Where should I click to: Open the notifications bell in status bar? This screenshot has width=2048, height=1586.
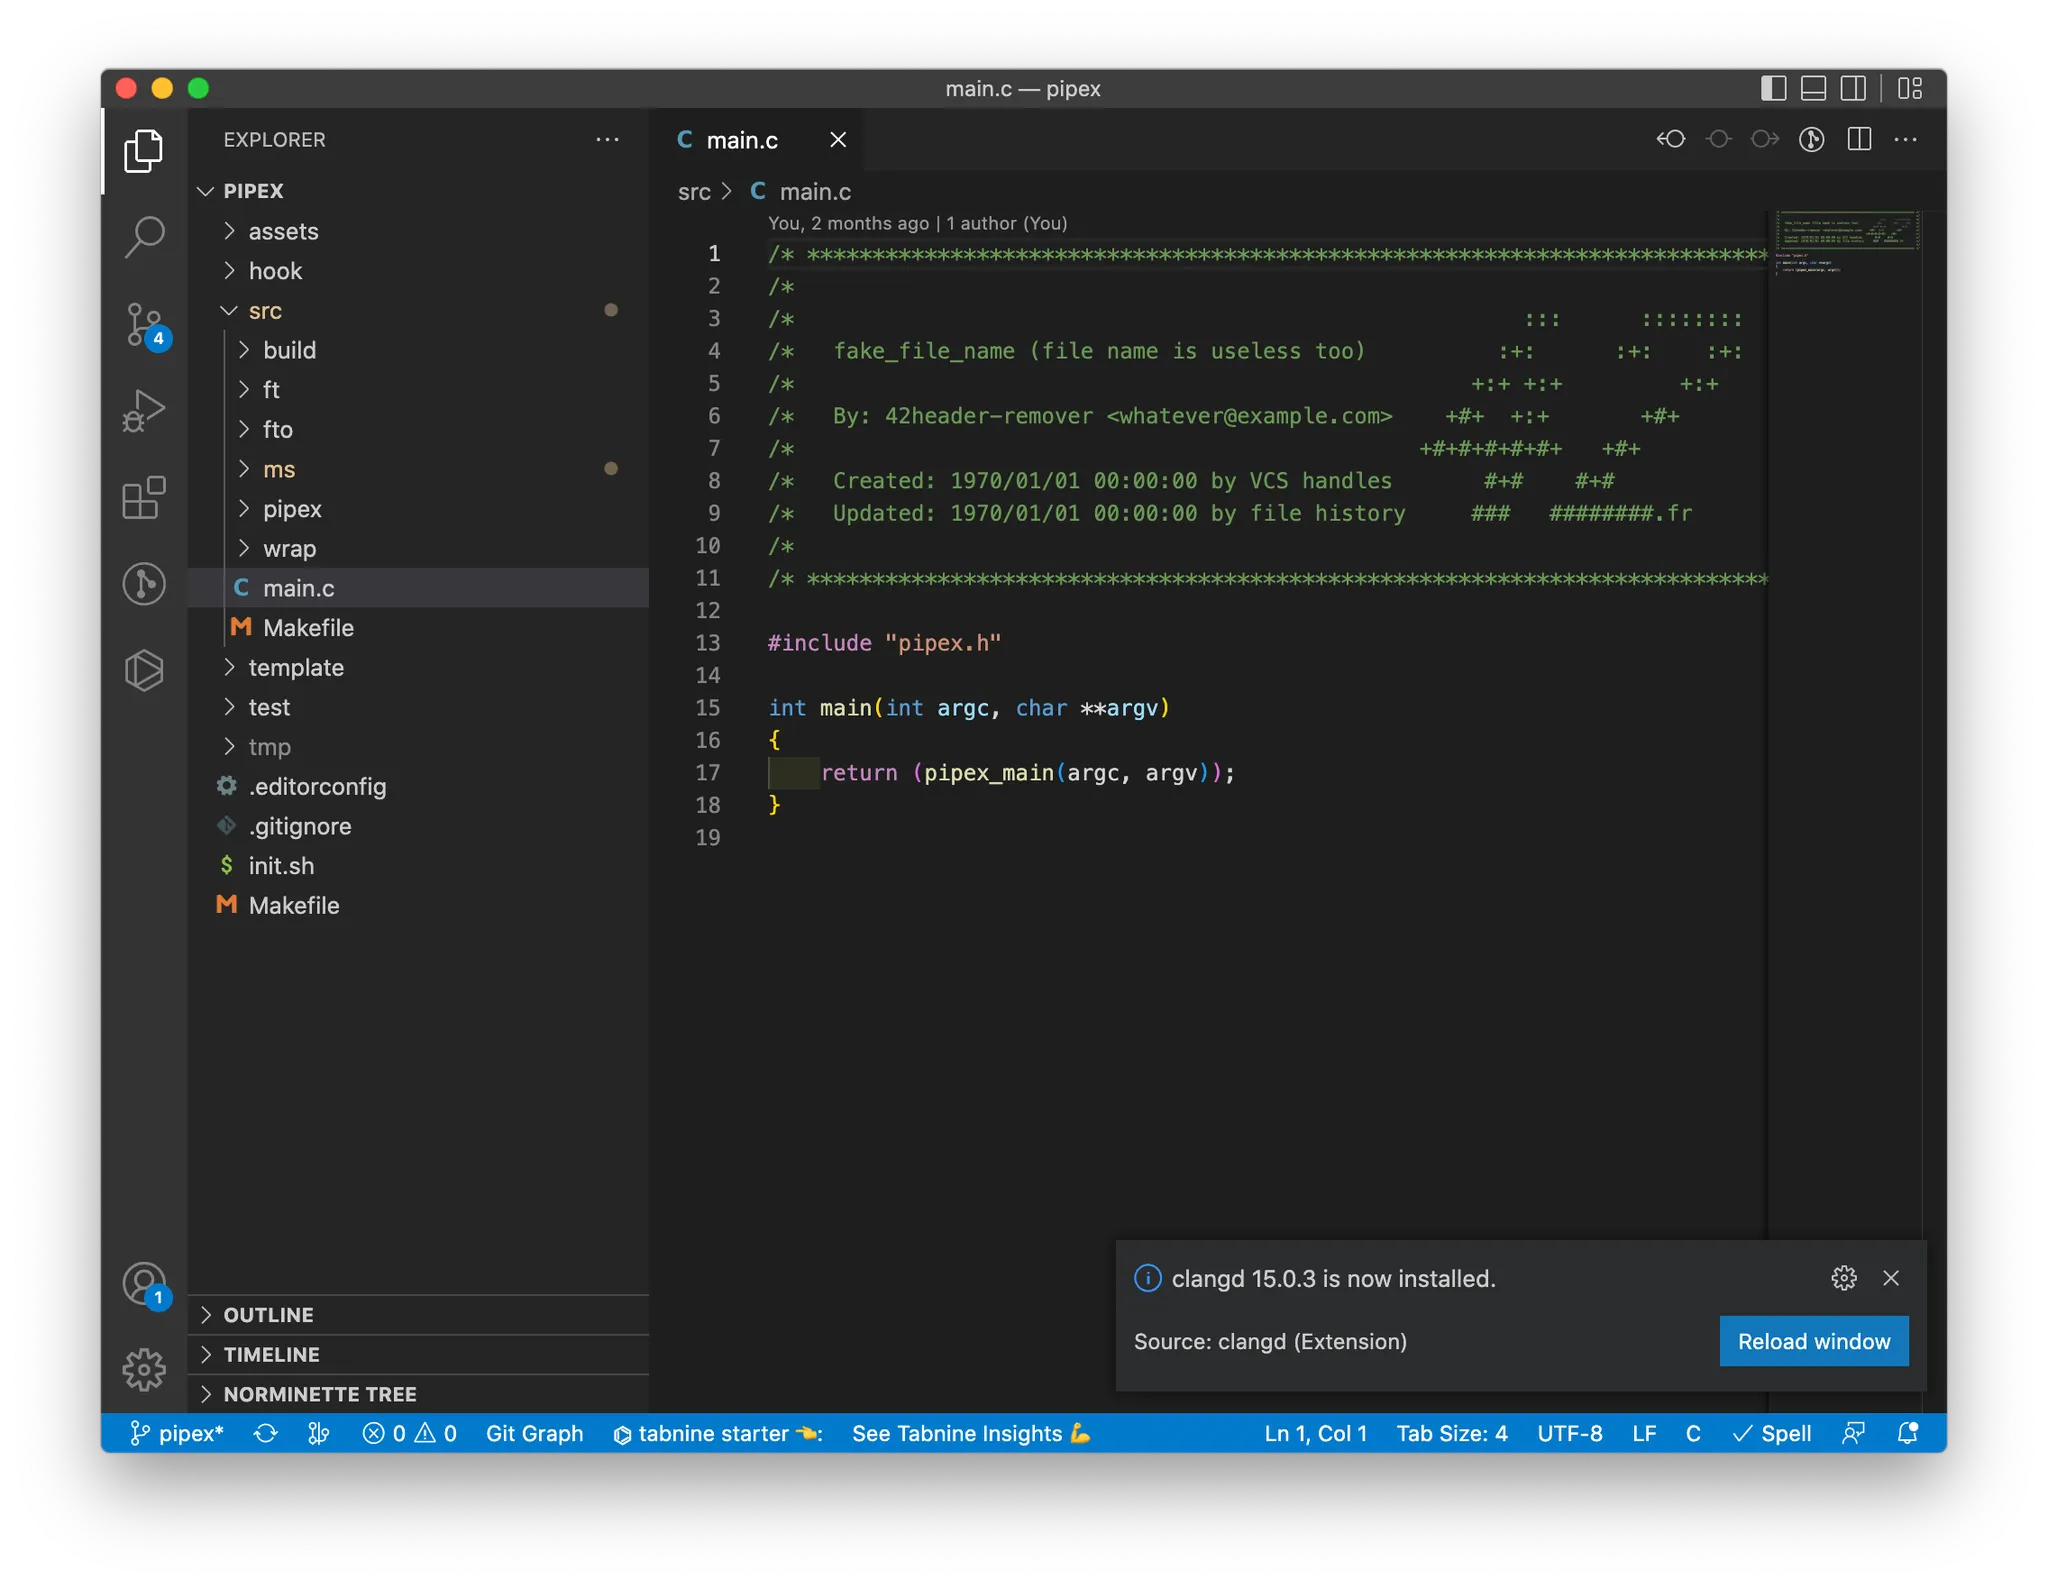click(x=1907, y=1433)
